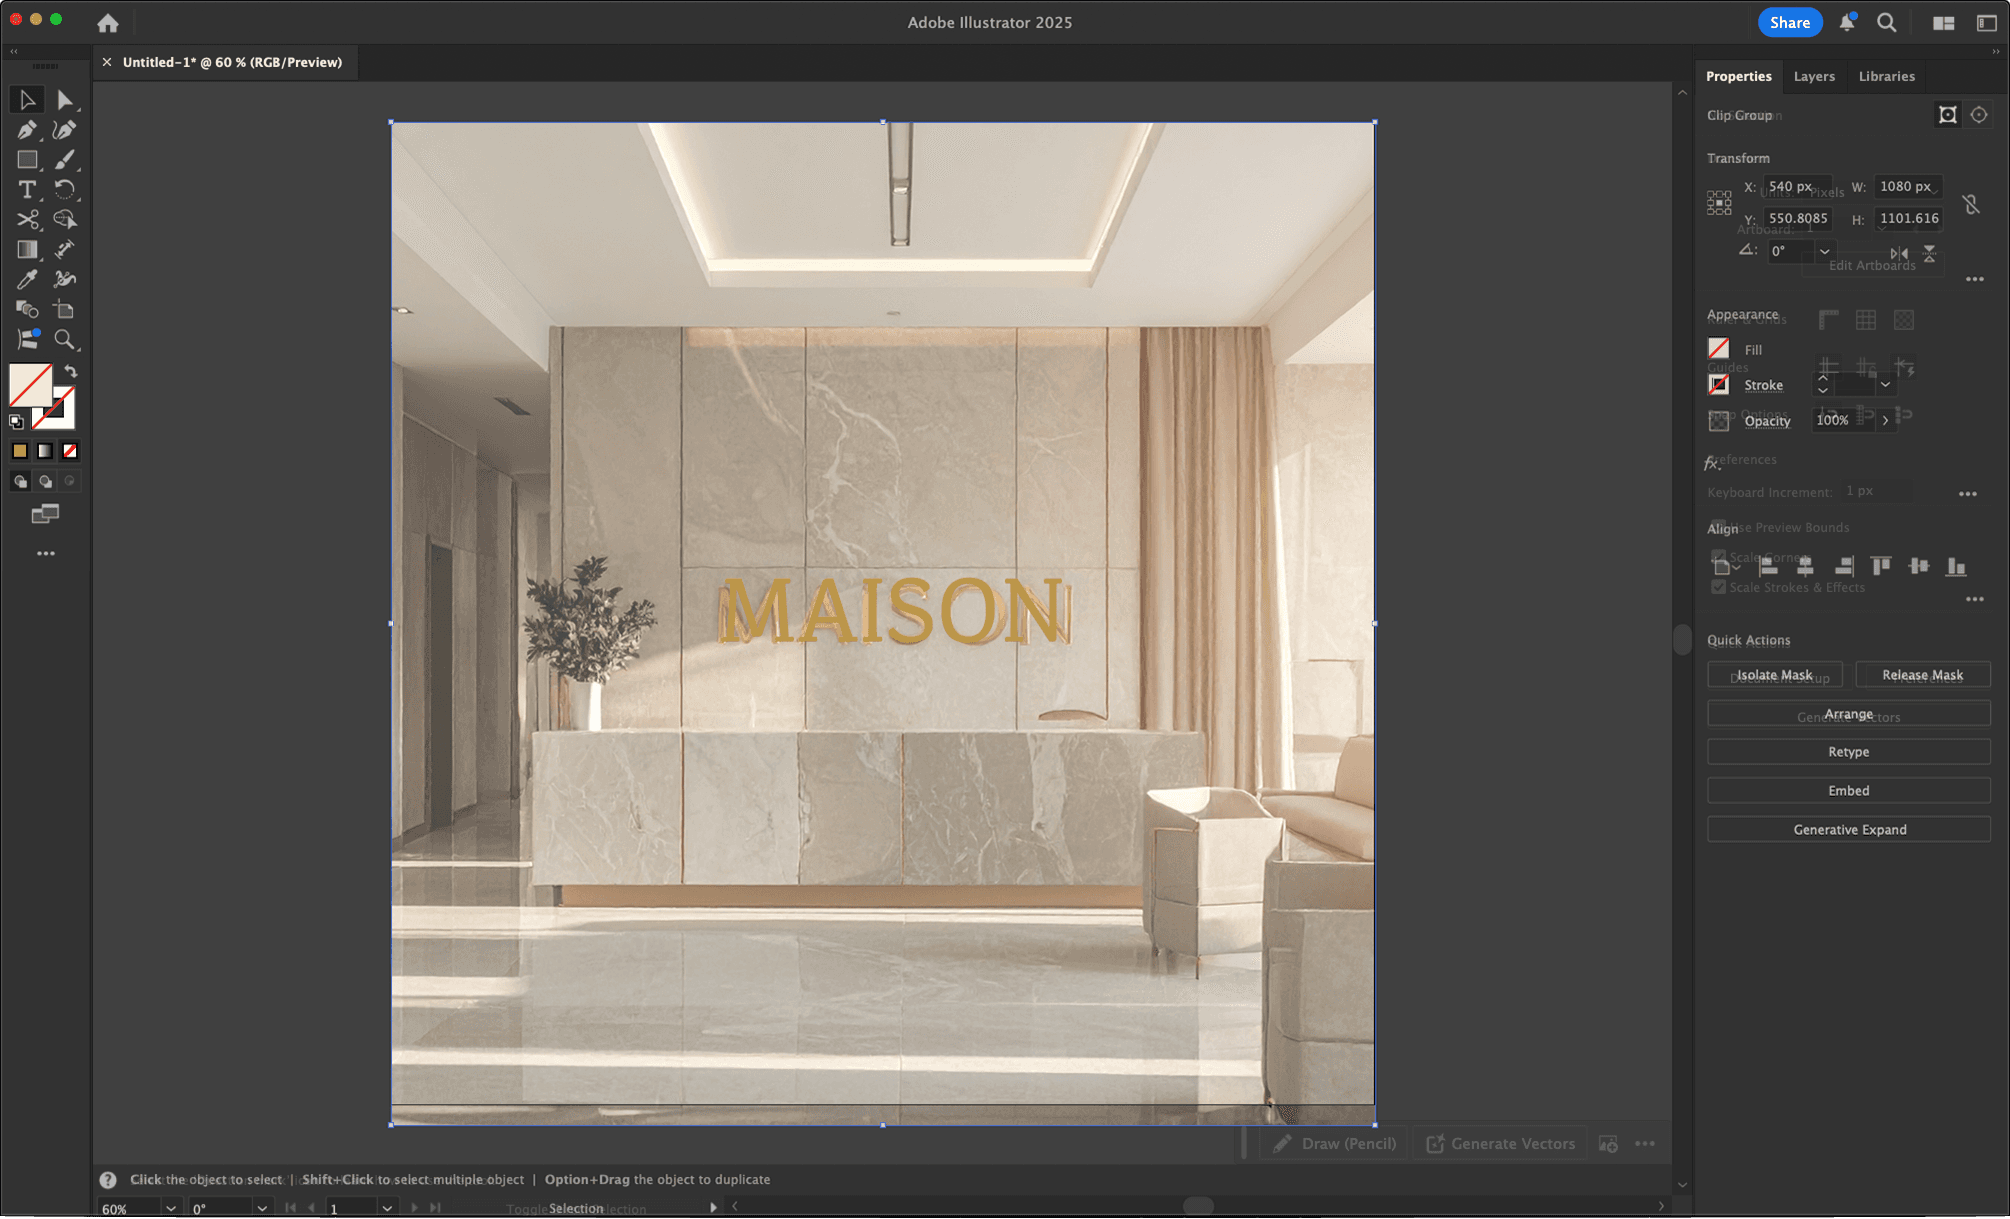Select the Direct Selection tool

pyautogui.click(x=65, y=100)
